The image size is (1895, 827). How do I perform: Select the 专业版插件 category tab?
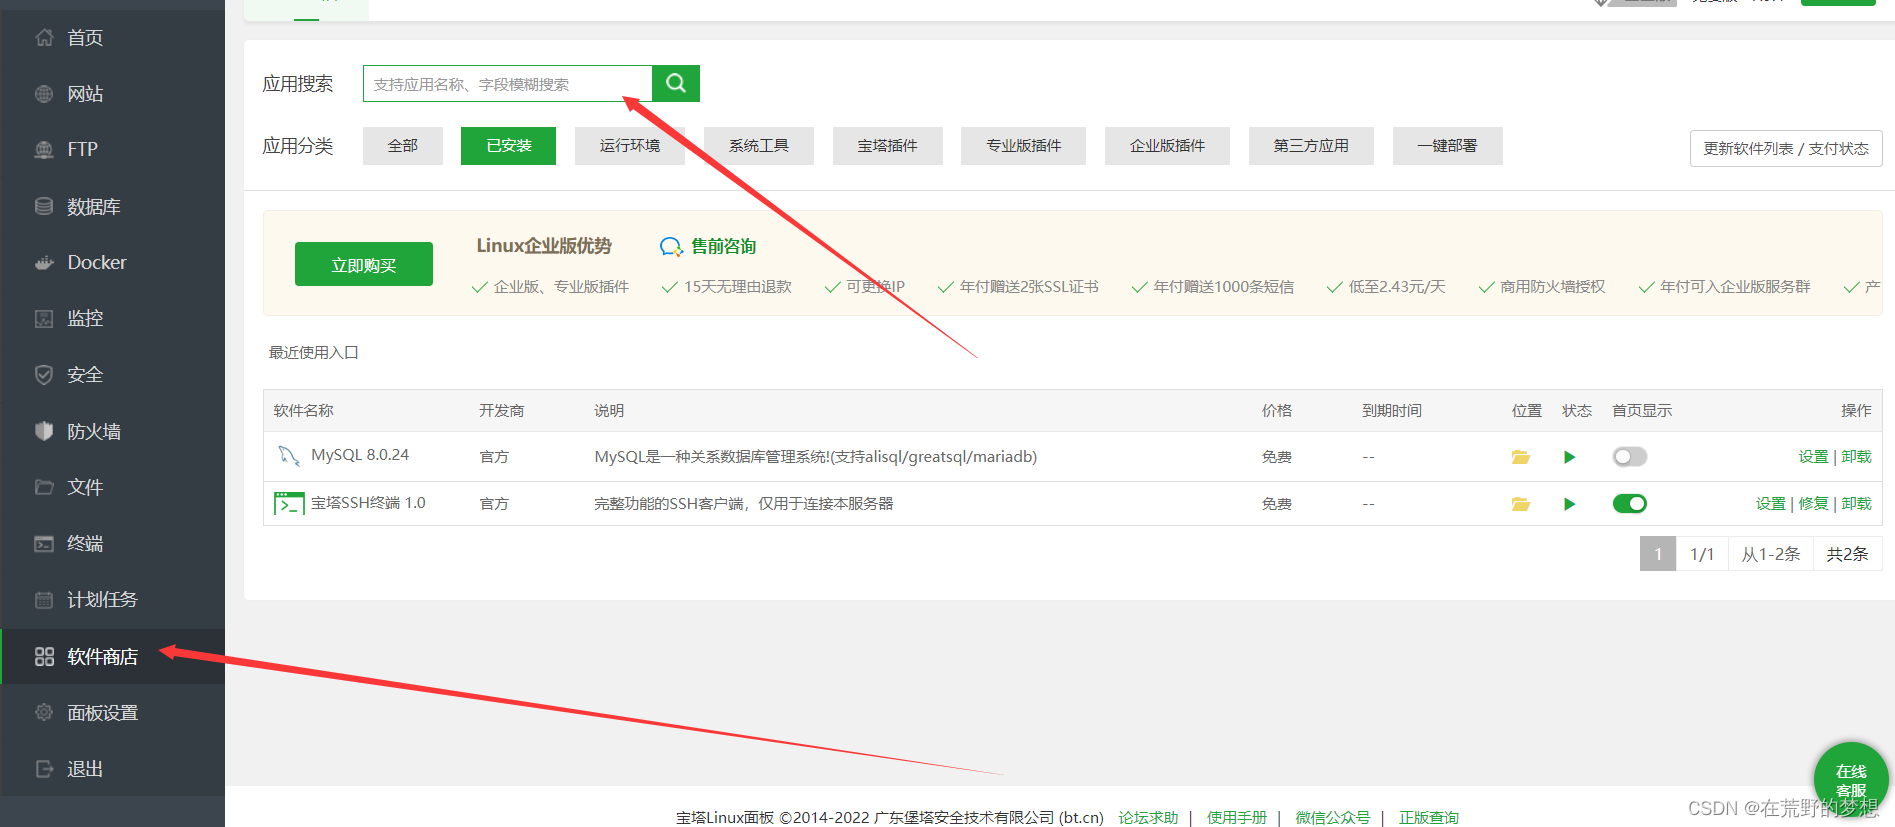(x=1023, y=146)
